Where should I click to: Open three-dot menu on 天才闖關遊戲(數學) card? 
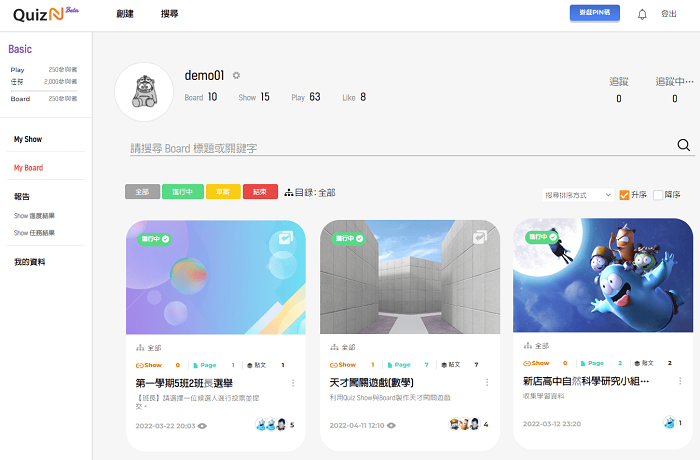[x=487, y=382]
